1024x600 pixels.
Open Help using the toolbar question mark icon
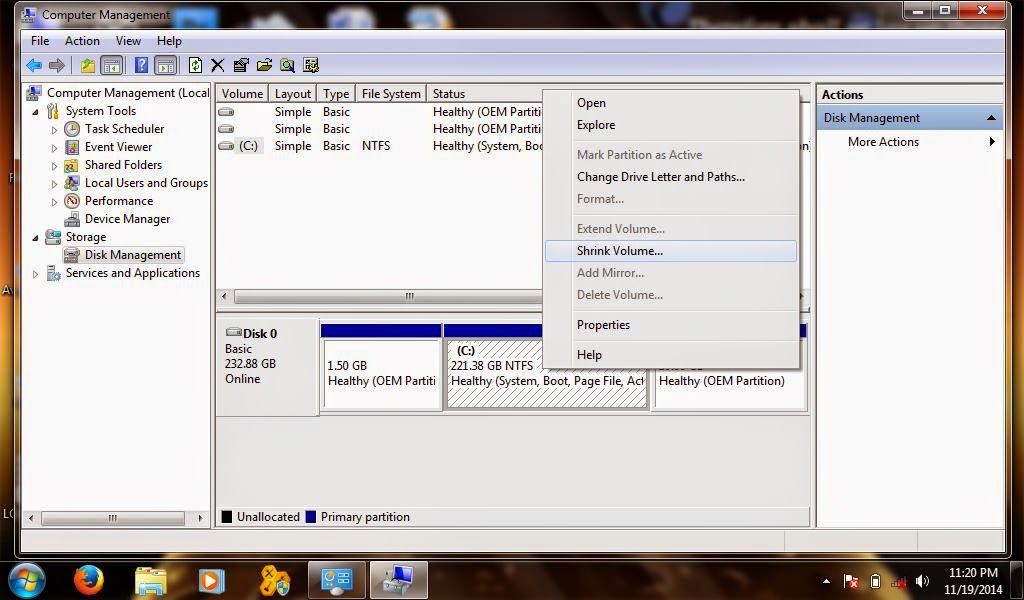coord(140,65)
